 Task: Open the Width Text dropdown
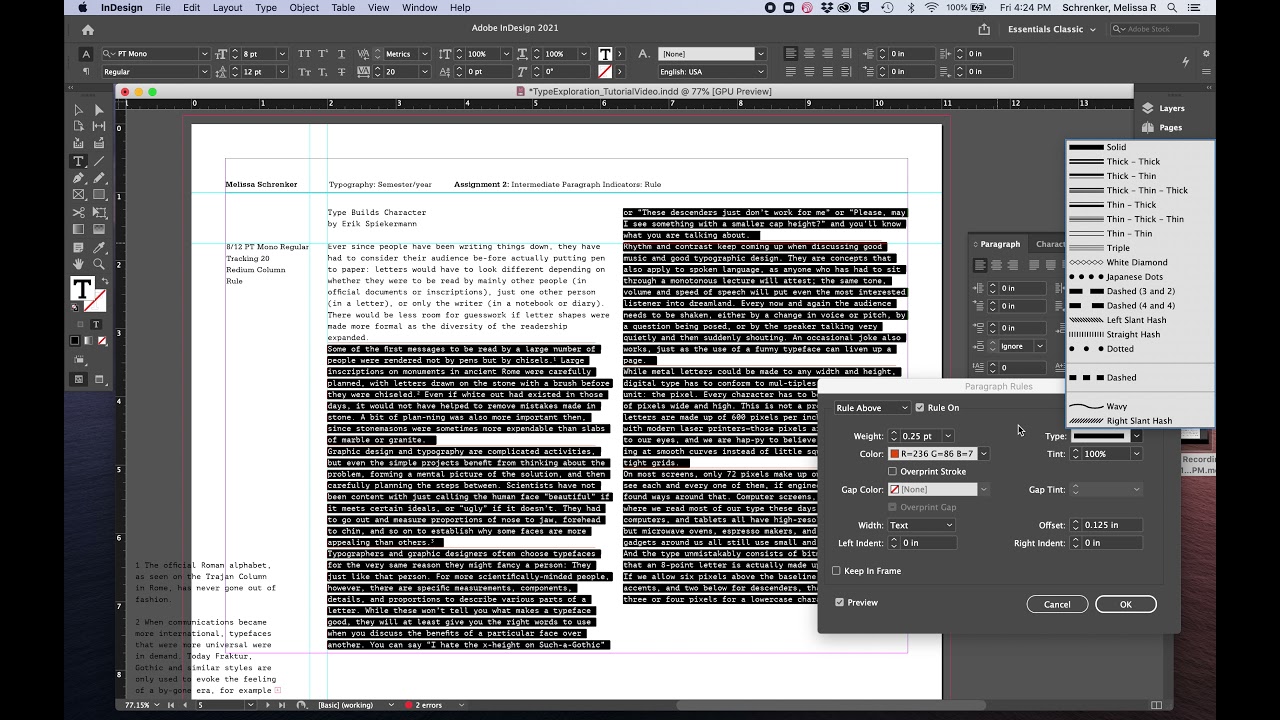[x=921, y=525]
